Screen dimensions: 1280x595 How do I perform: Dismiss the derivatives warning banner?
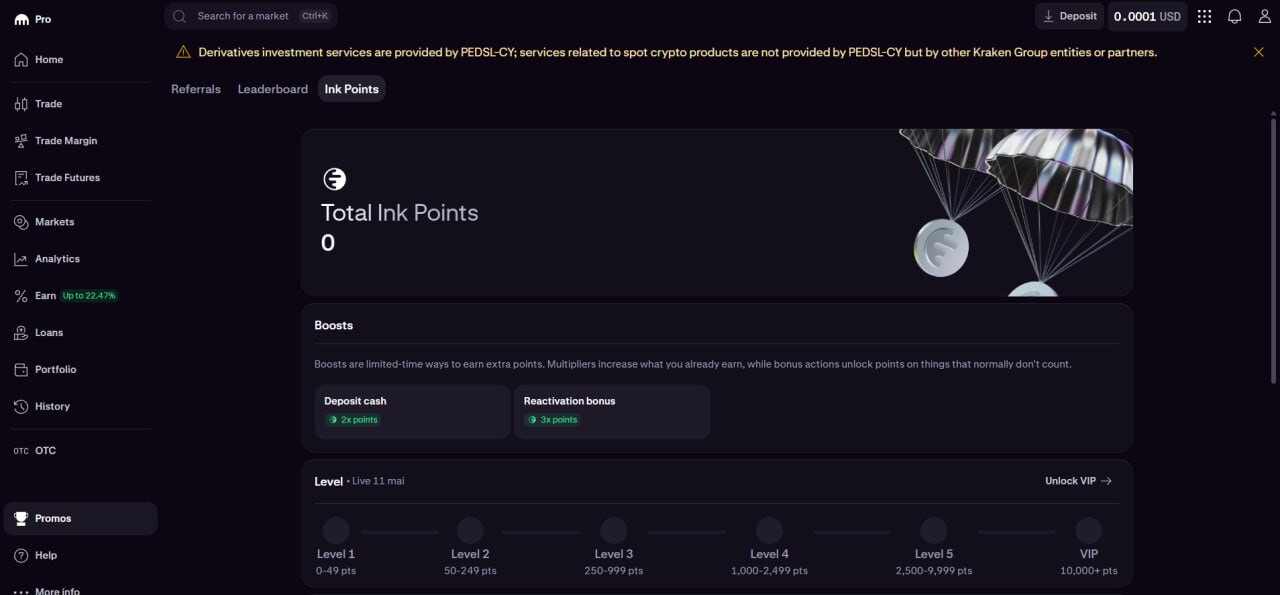tap(1259, 52)
